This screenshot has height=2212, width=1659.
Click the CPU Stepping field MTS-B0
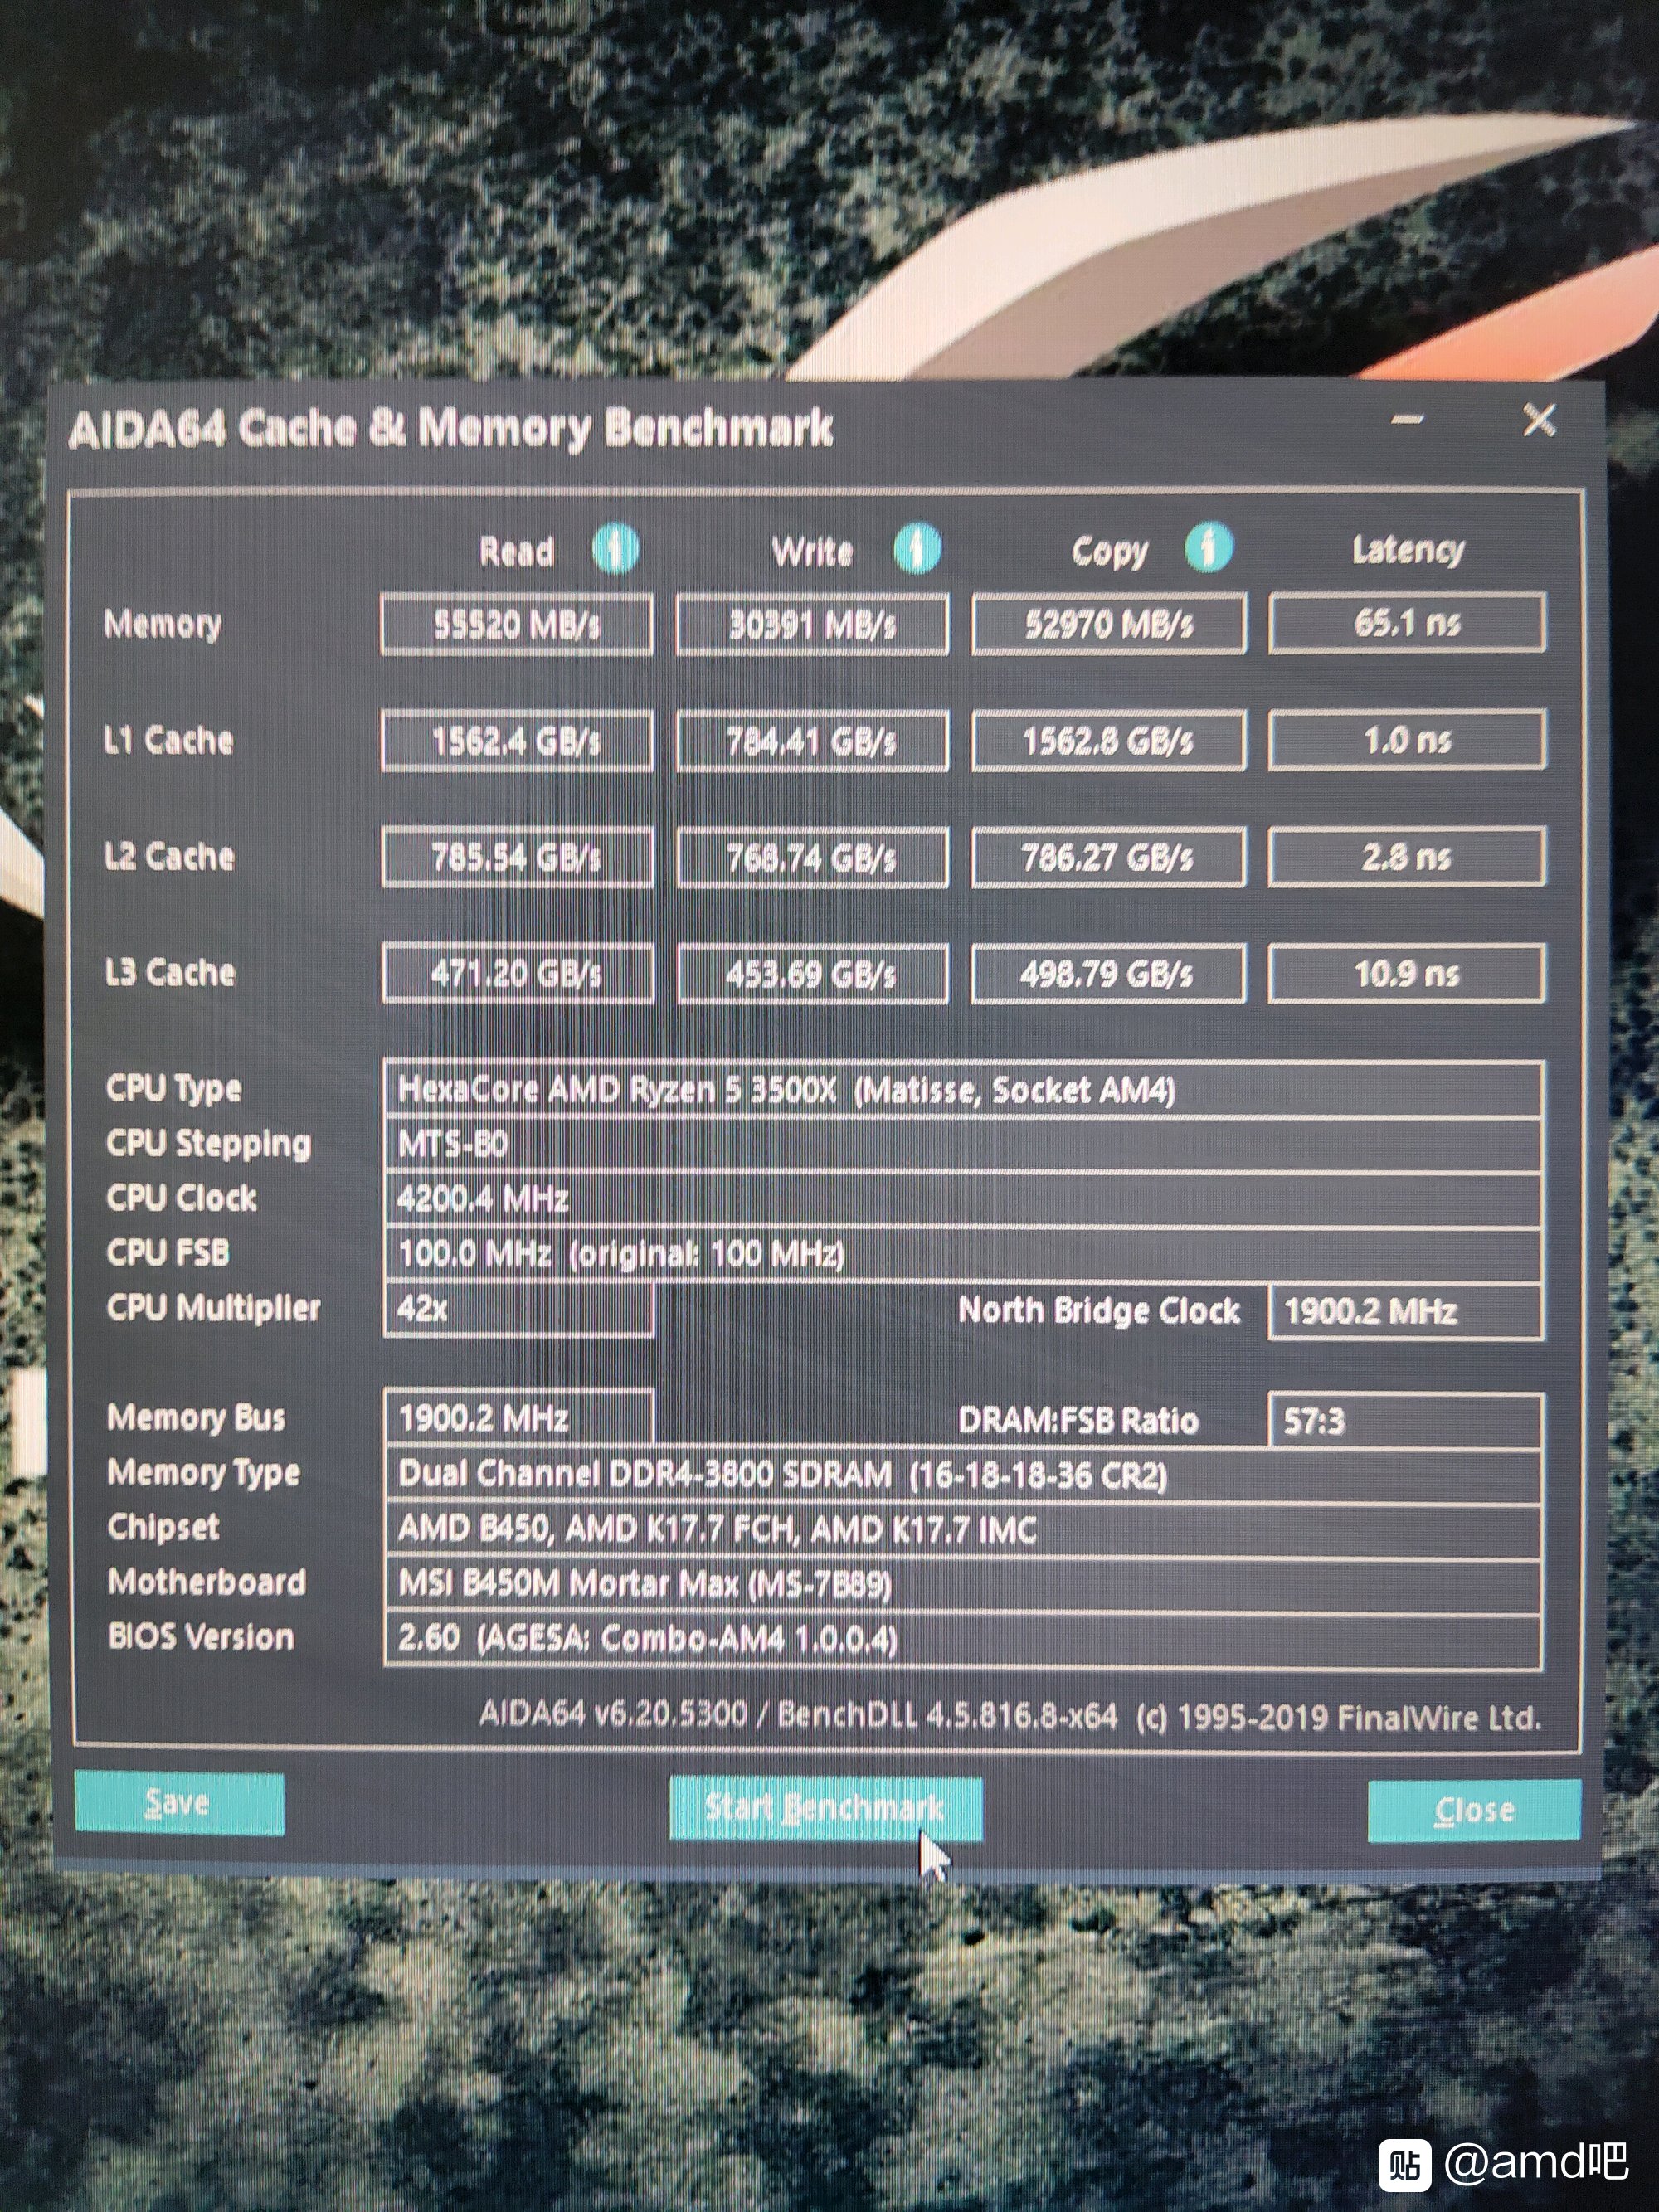[964, 1144]
